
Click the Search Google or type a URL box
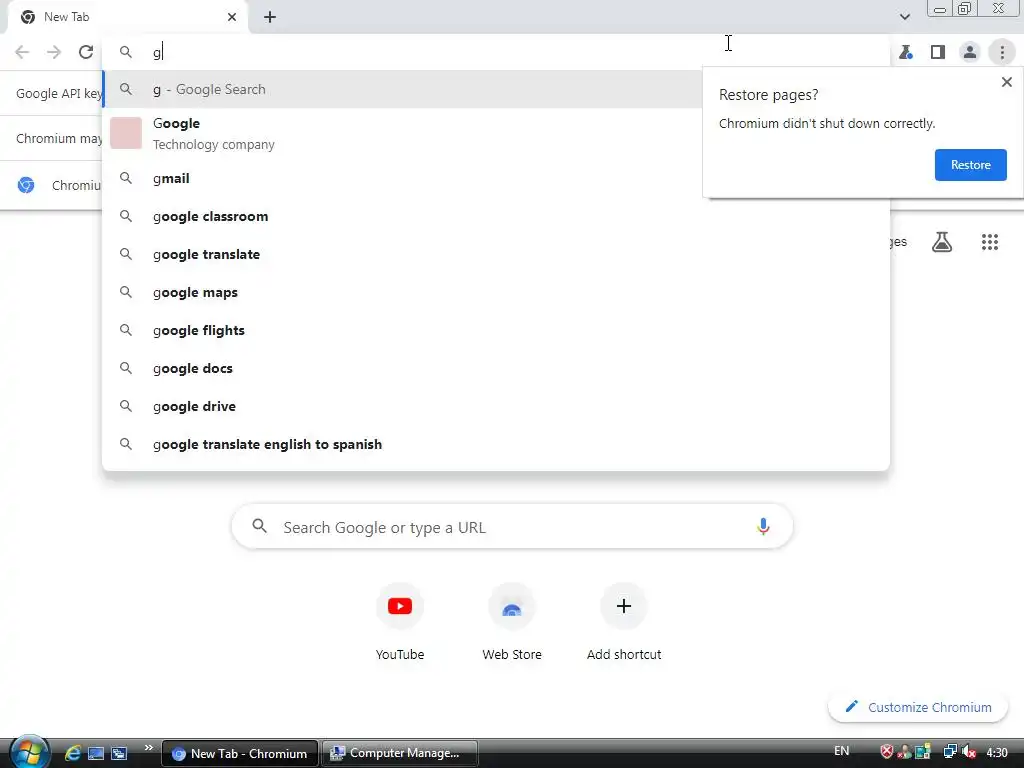[x=512, y=526]
